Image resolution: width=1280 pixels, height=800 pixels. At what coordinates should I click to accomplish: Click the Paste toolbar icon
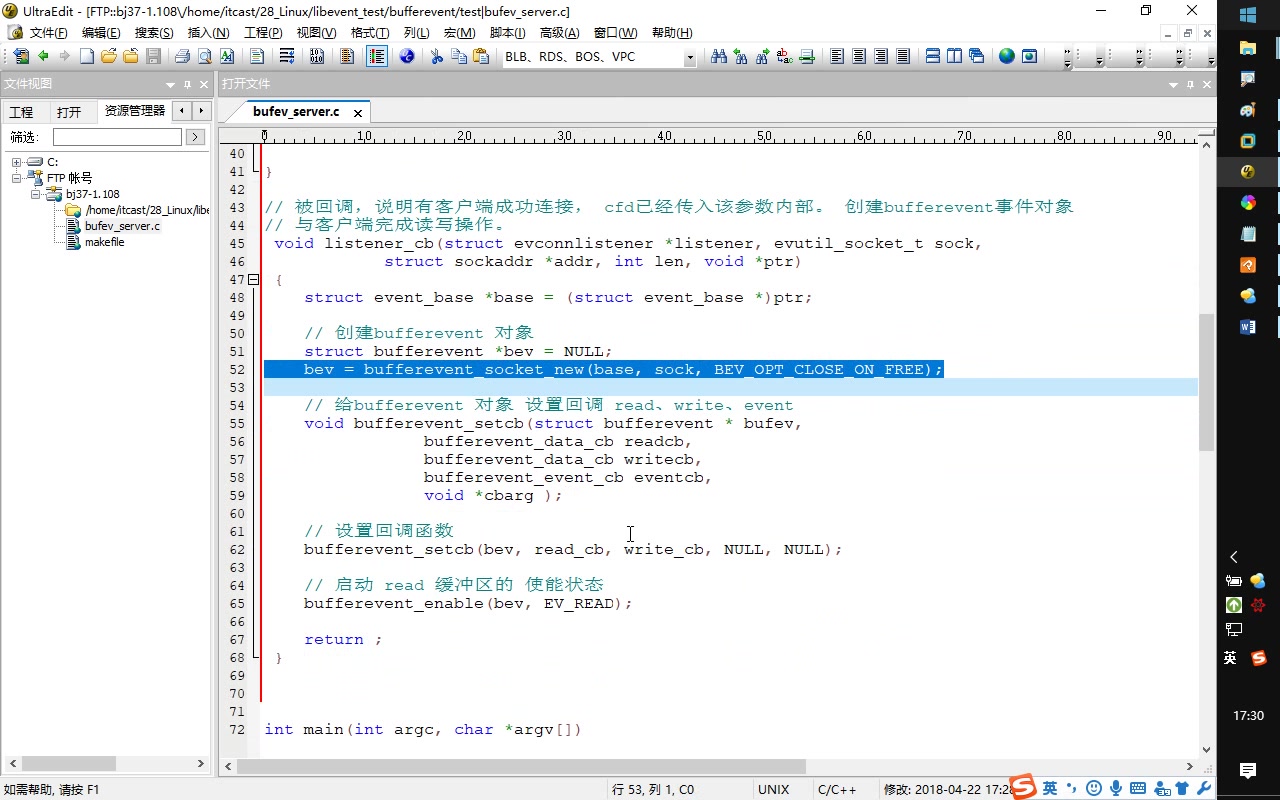(x=479, y=57)
